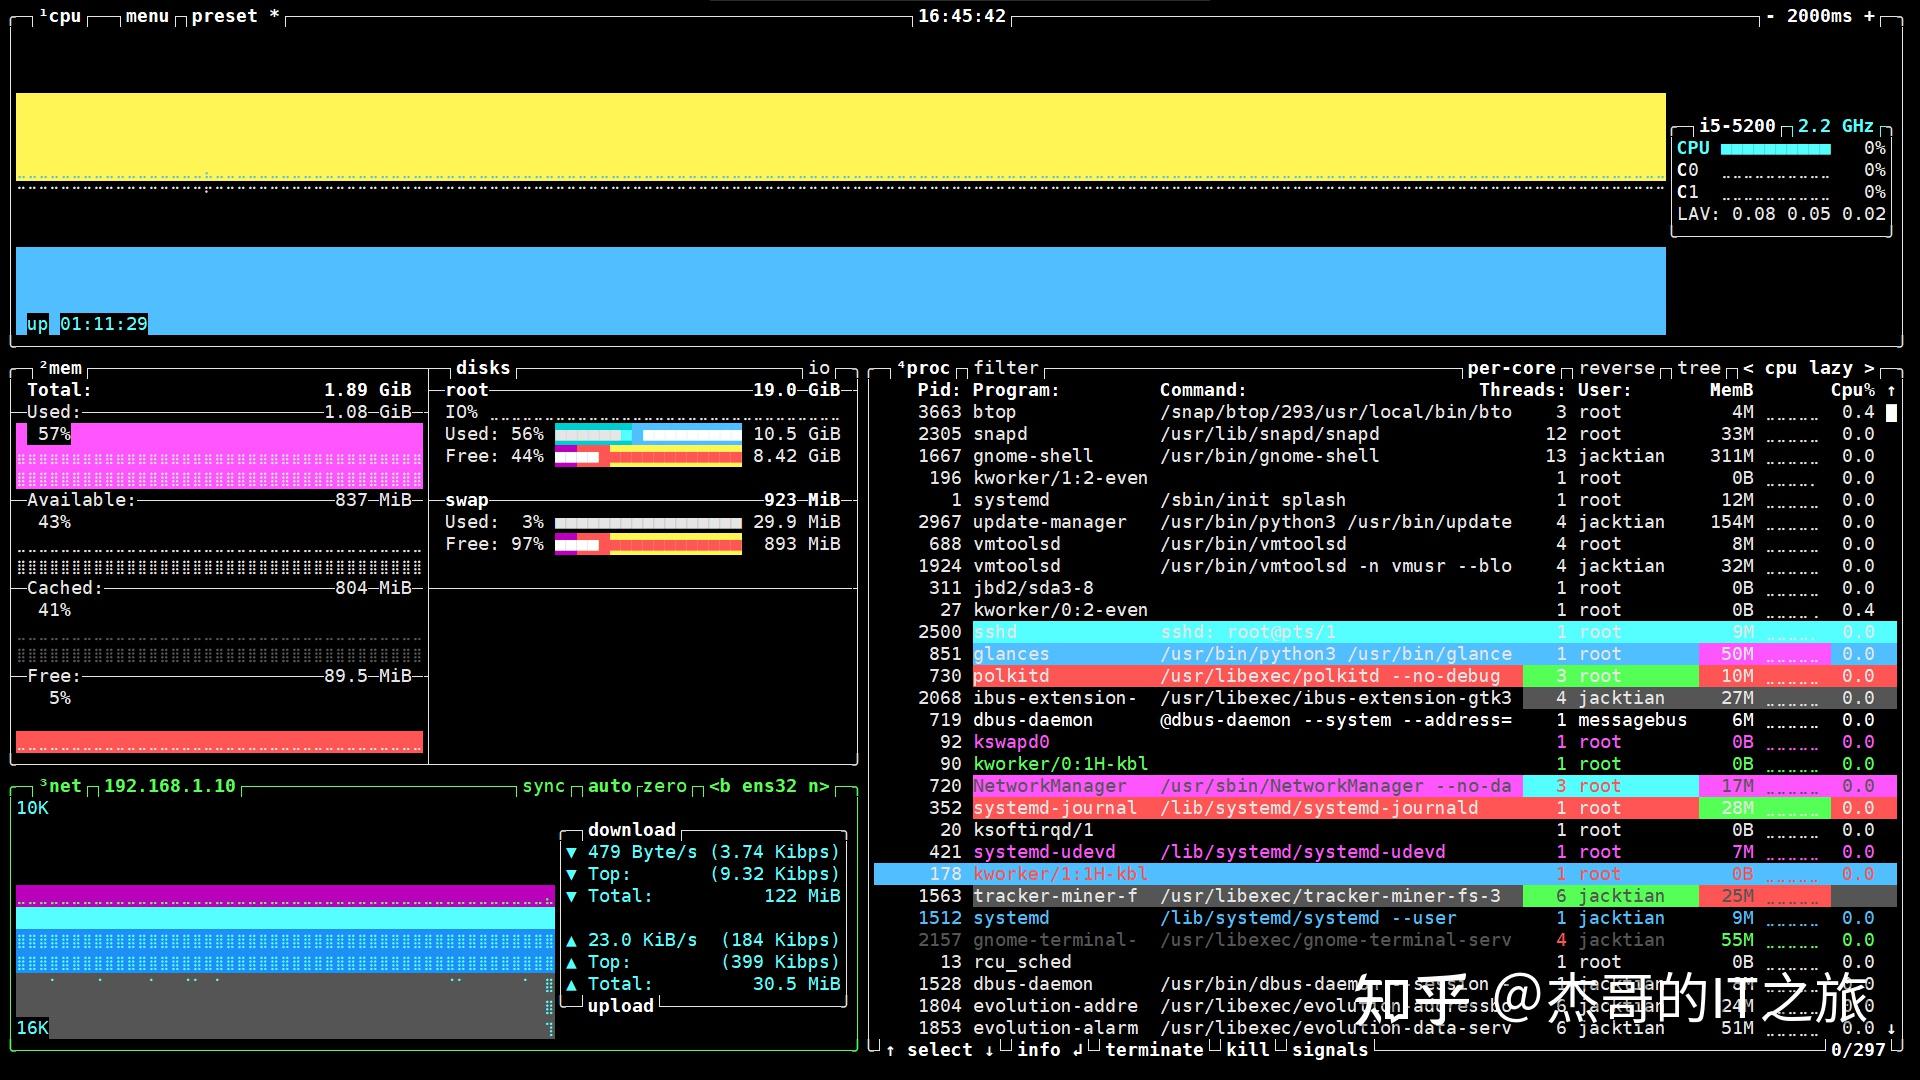Click the left arrow before cpu lazy sort

click(1748, 368)
